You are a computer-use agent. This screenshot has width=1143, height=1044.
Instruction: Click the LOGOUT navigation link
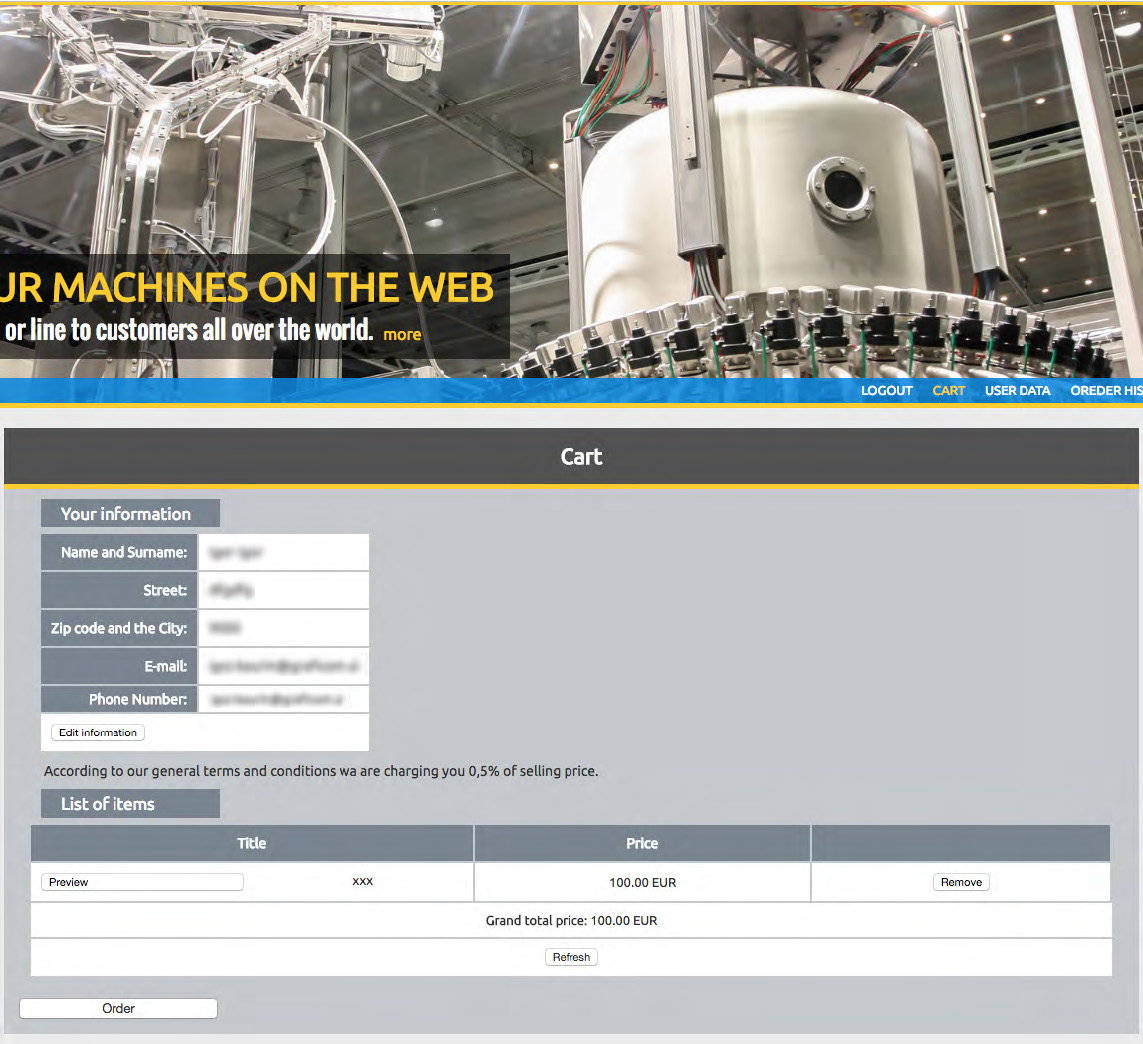pyautogui.click(x=886, y=391)
